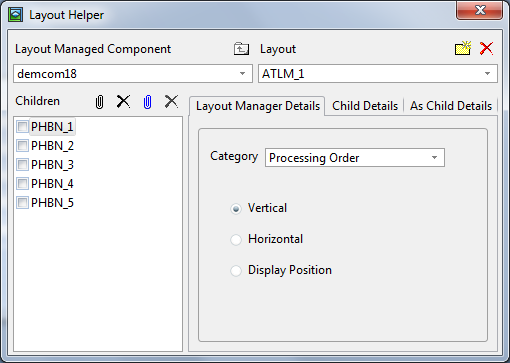Click the black paperclip attach icon

[x=99, y=102]
